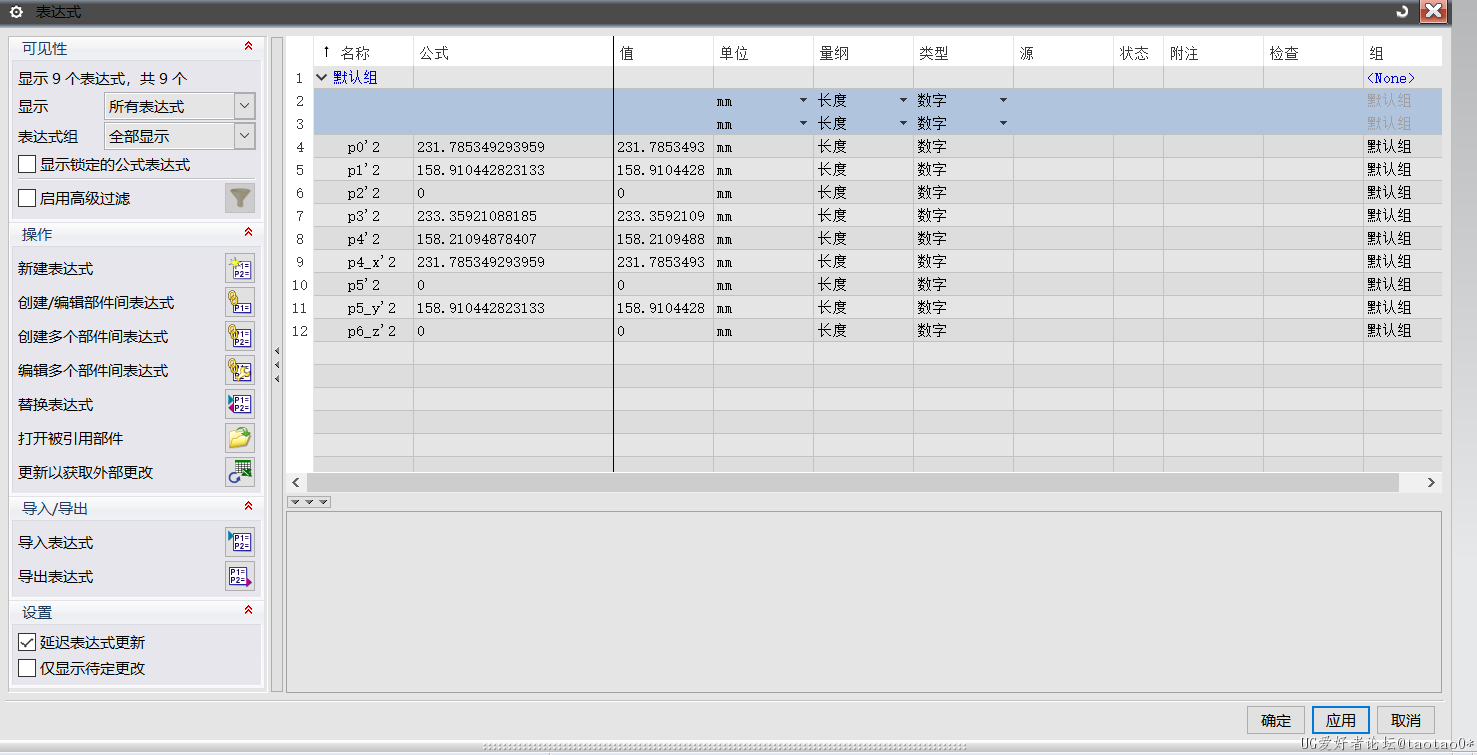This screenshot has width=1477, height=755.
Task: Click the horizontal scrollbar right arrow
Action: click(1431, 482)
